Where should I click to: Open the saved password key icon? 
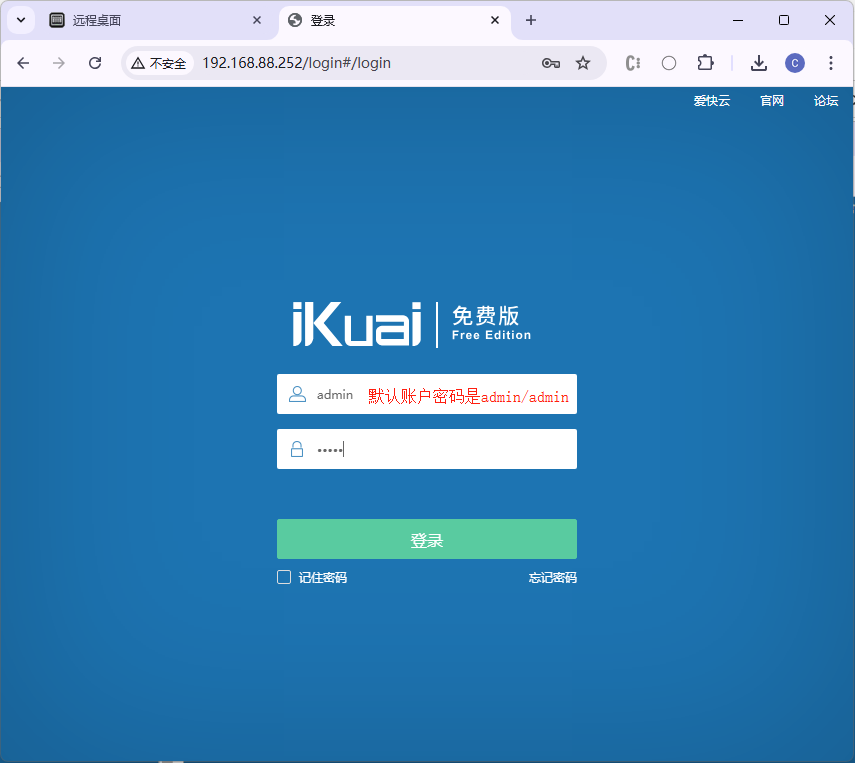pyautogui.click(x=551, y=63)
